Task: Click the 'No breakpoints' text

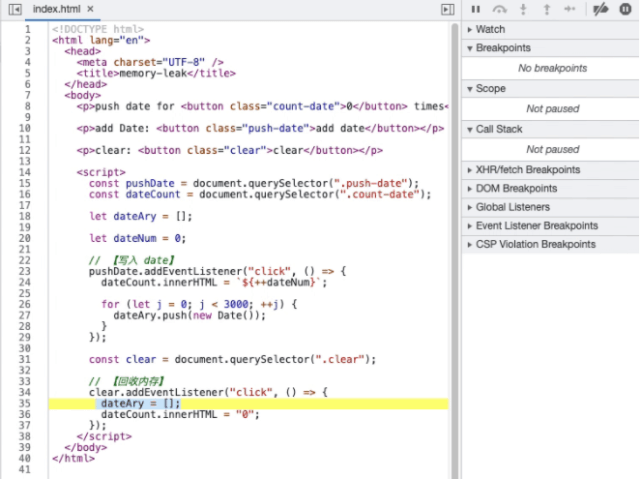Action: (x=552, y=68)
